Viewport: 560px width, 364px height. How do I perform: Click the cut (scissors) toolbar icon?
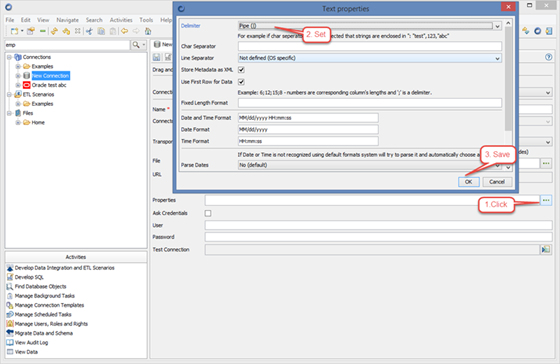89,31
